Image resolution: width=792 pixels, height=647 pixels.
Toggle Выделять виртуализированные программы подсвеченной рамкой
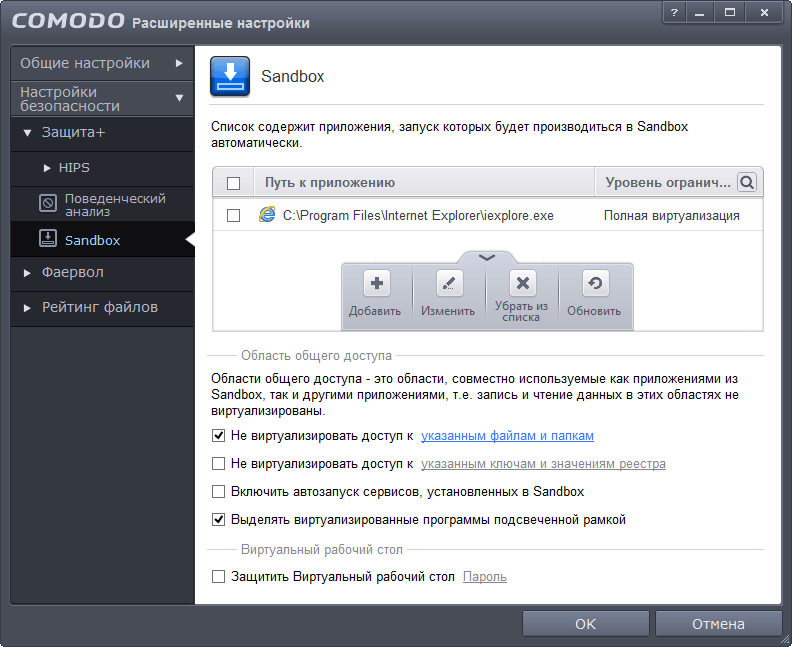click(x=218, y=519)
